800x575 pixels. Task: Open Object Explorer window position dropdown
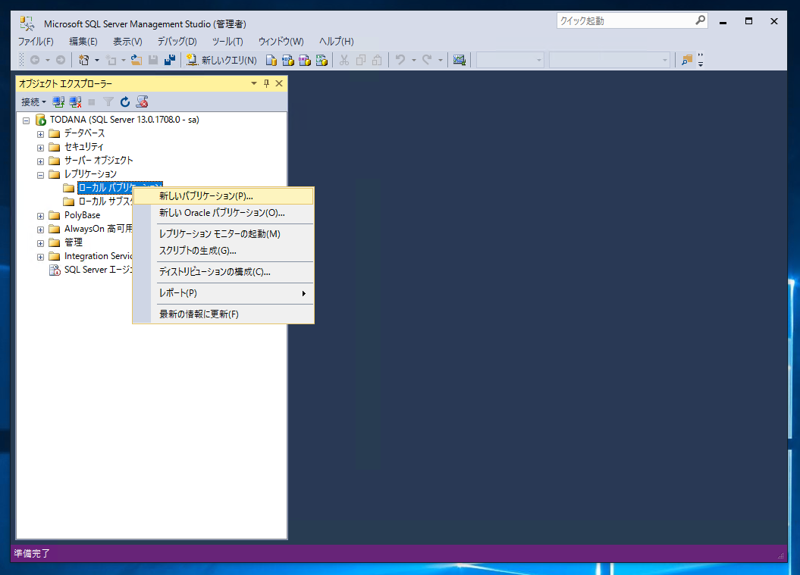(x=254, y=83)
